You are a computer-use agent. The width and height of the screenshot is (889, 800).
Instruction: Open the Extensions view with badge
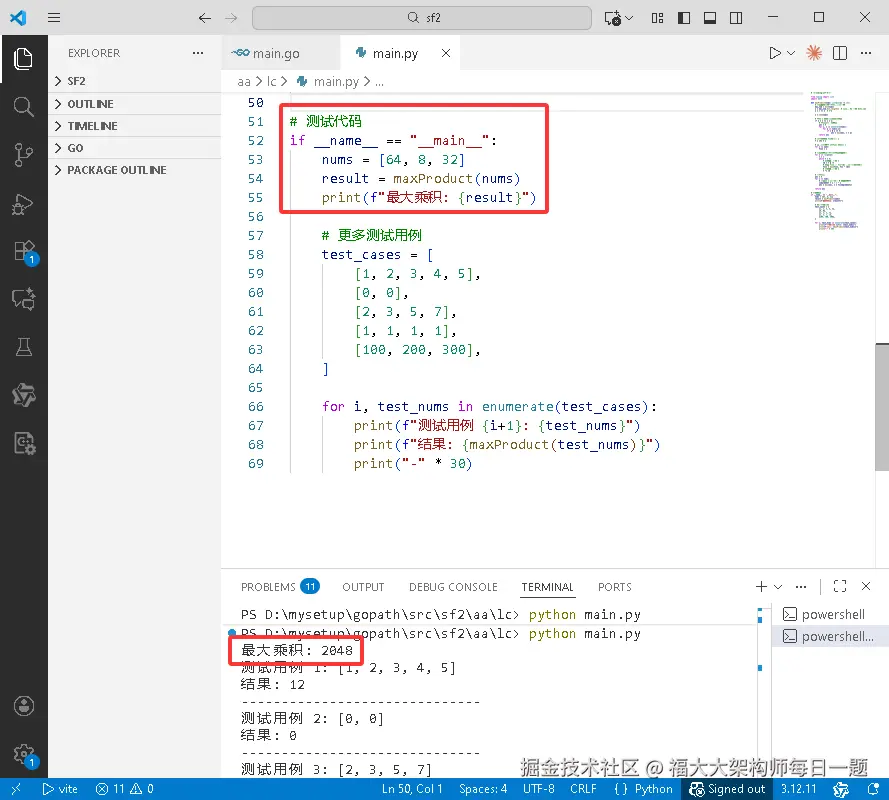point(25,252)
